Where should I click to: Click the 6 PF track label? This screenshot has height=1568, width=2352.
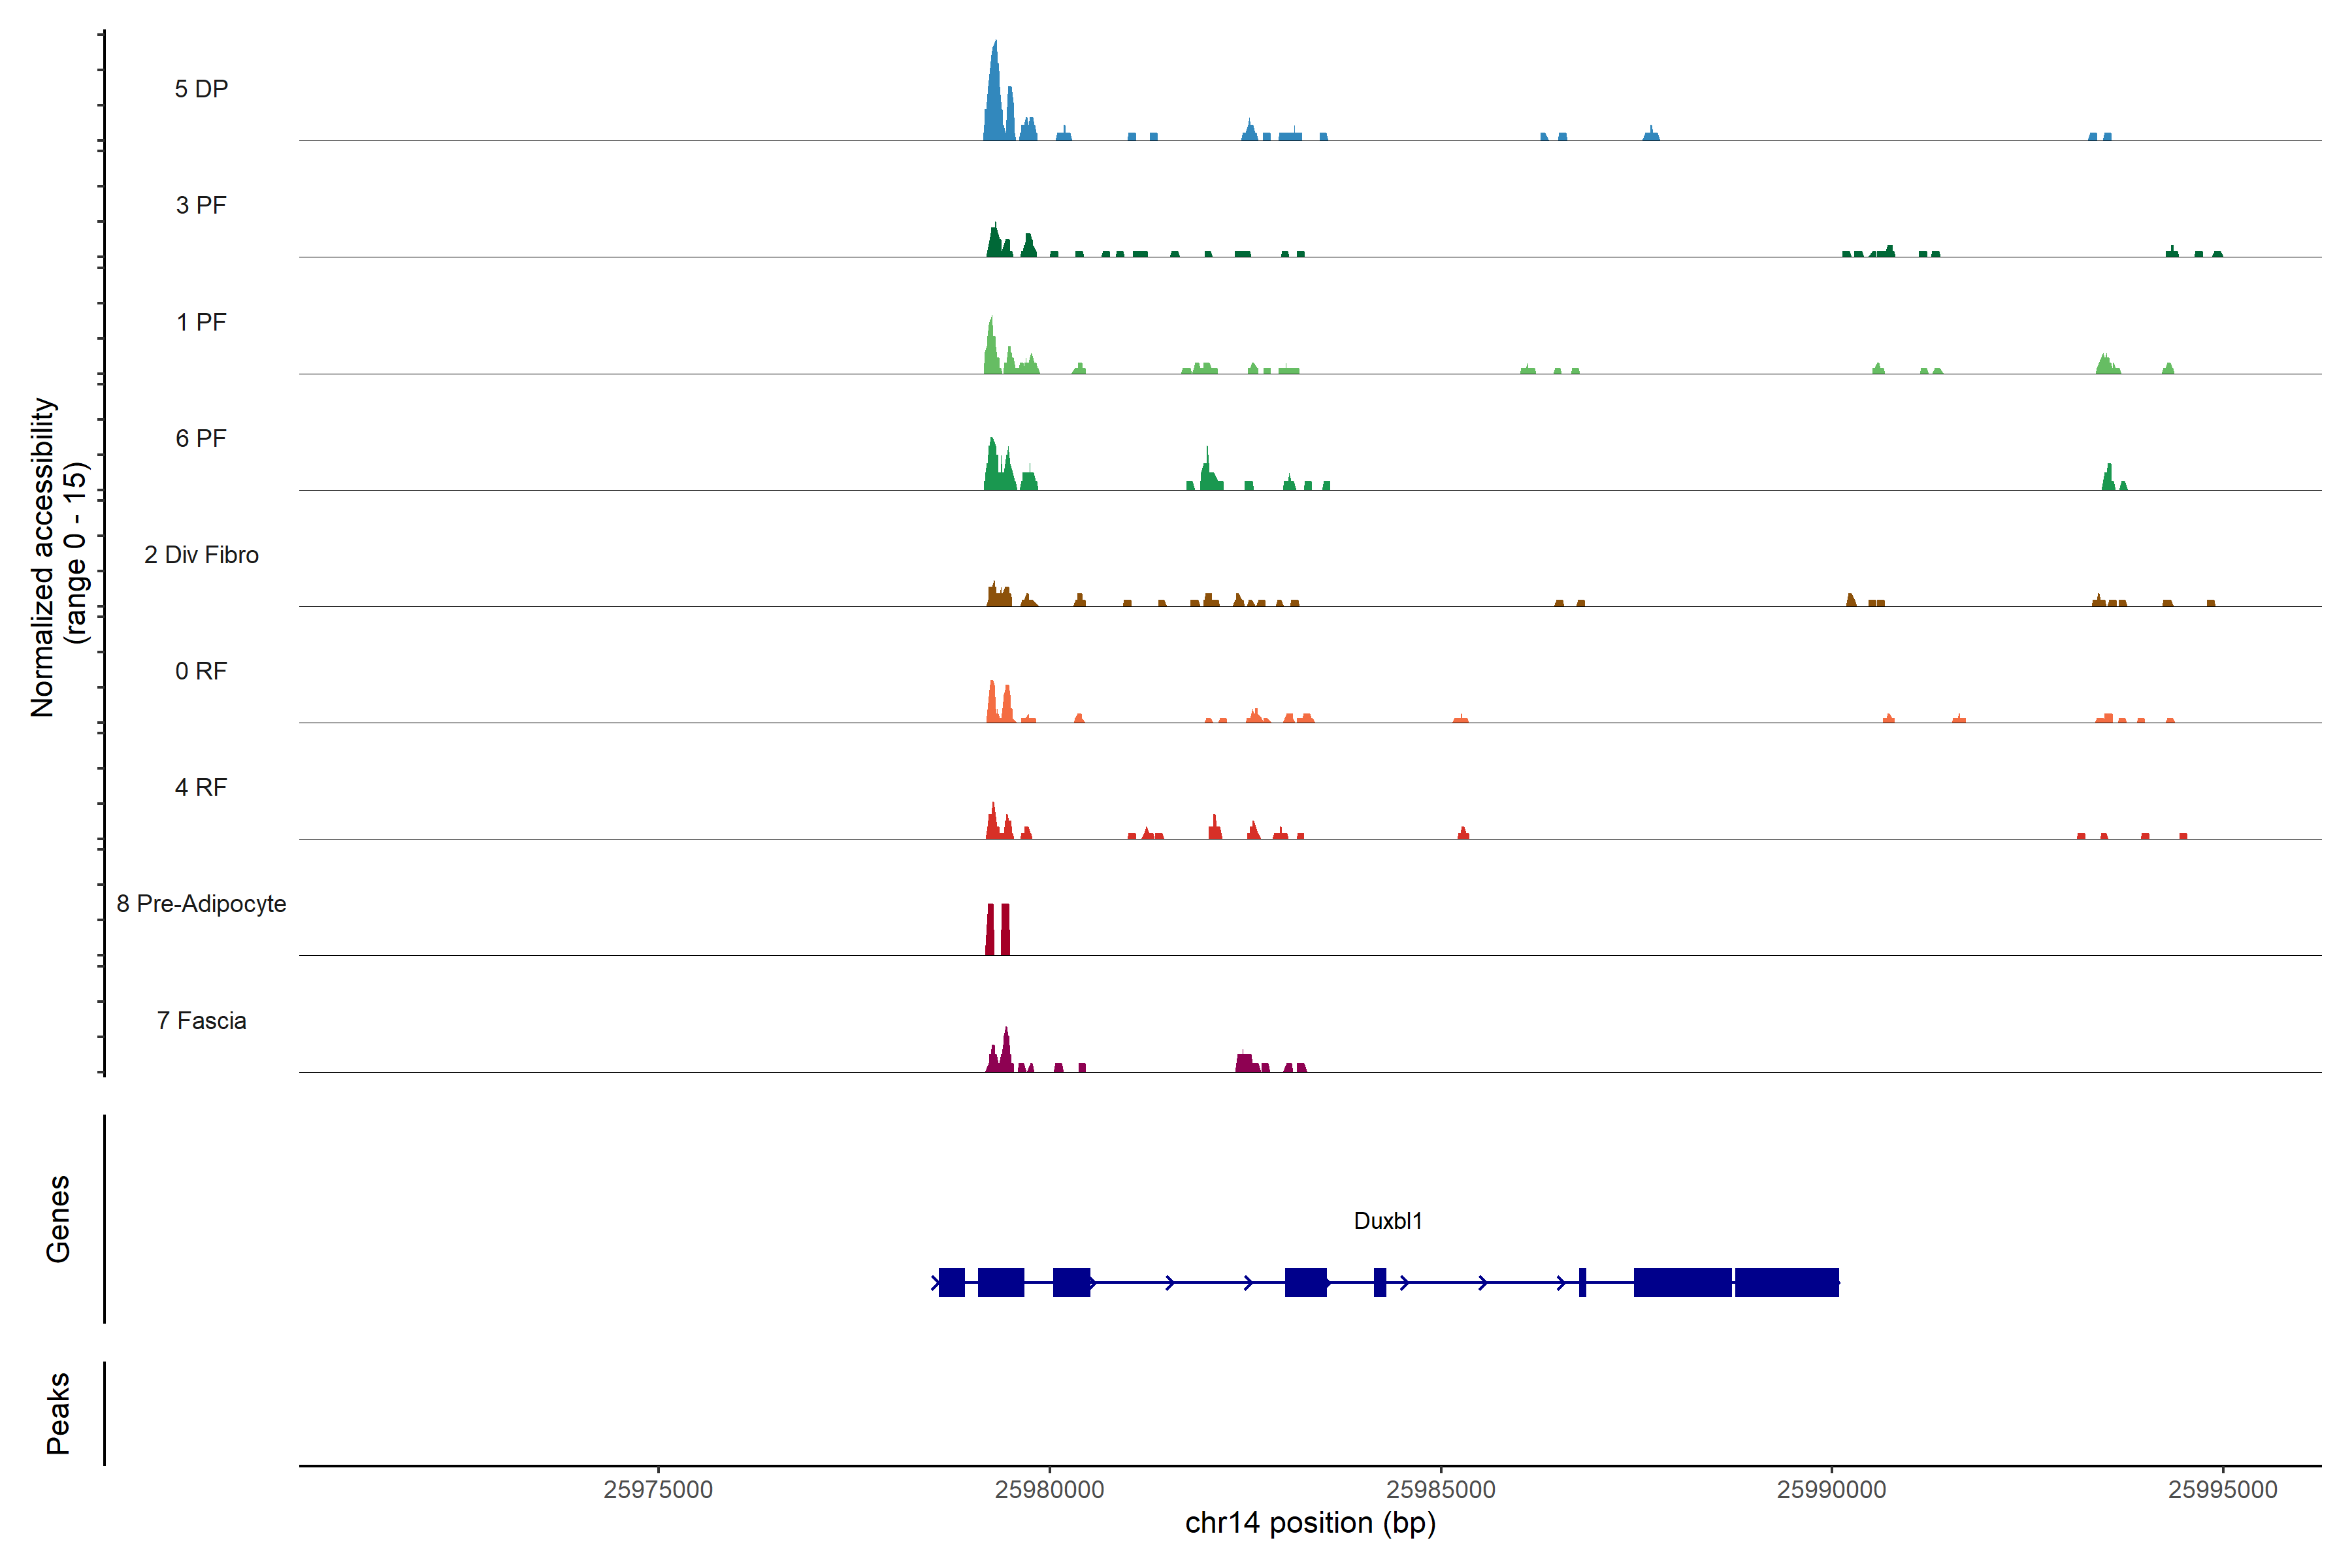(201, 438)
